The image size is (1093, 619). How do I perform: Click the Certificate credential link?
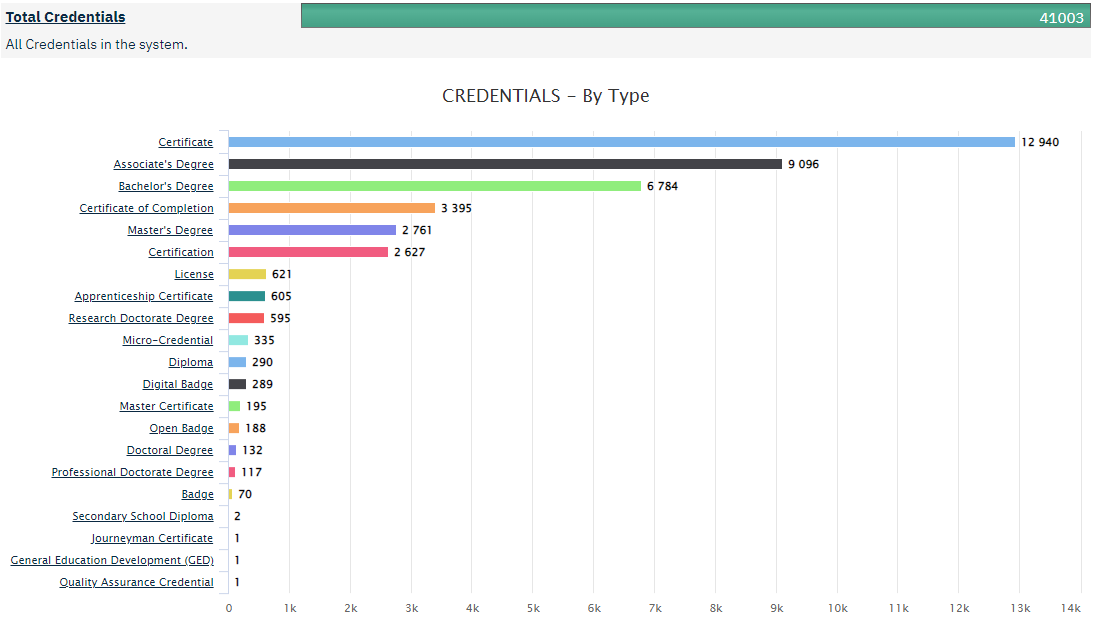coord(185,141)
